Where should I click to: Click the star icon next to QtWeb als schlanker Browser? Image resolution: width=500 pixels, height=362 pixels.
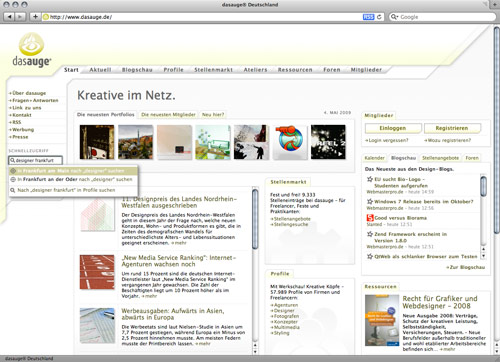coord(370,257)
